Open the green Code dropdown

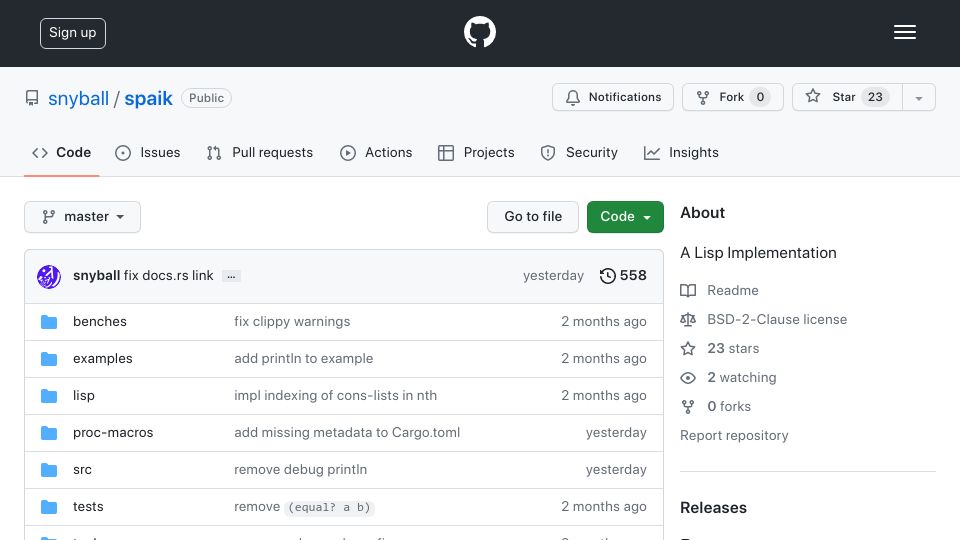[x=625, y=217]
